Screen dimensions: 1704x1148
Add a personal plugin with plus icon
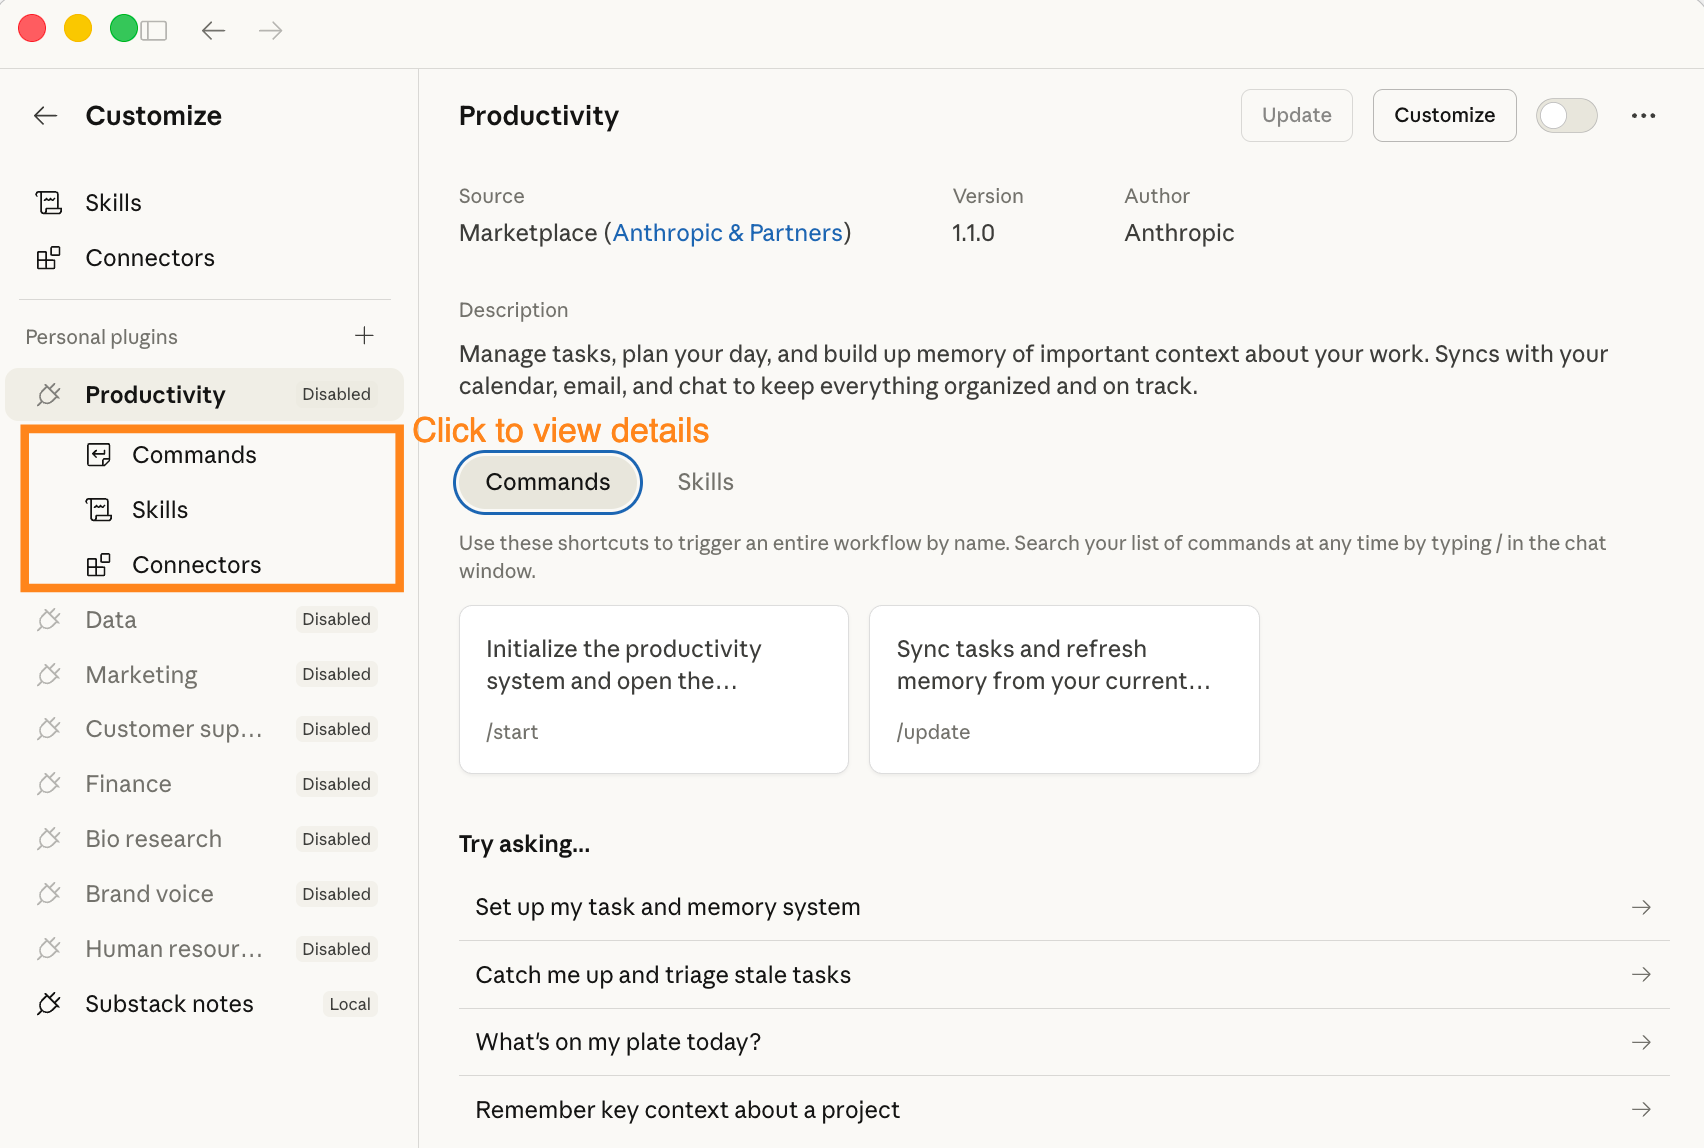point(364,336)
